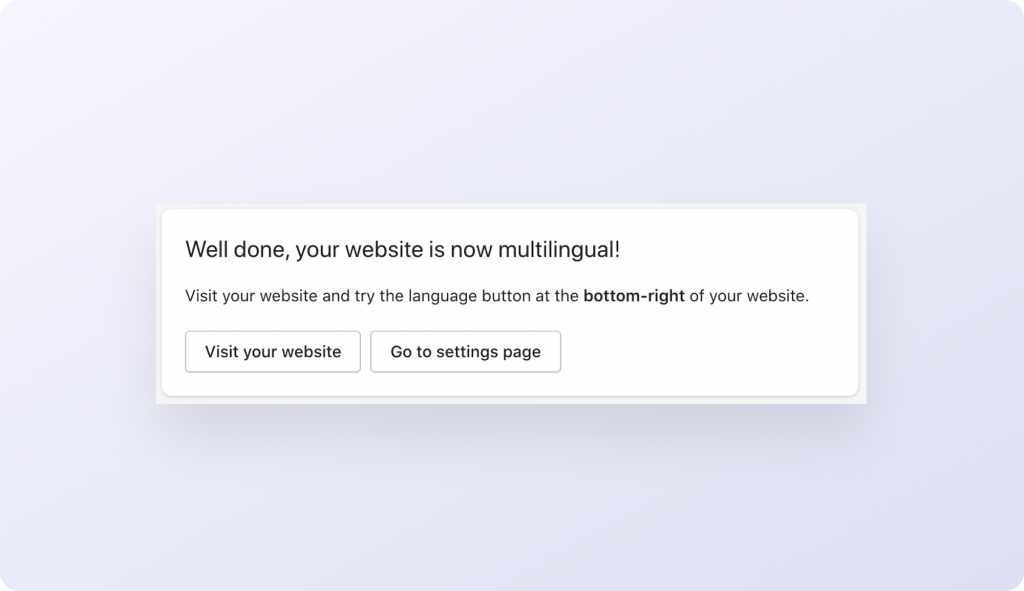Click the top edge of the white panel
Viewport: 1024px width, 591px height.
[512, 204]
